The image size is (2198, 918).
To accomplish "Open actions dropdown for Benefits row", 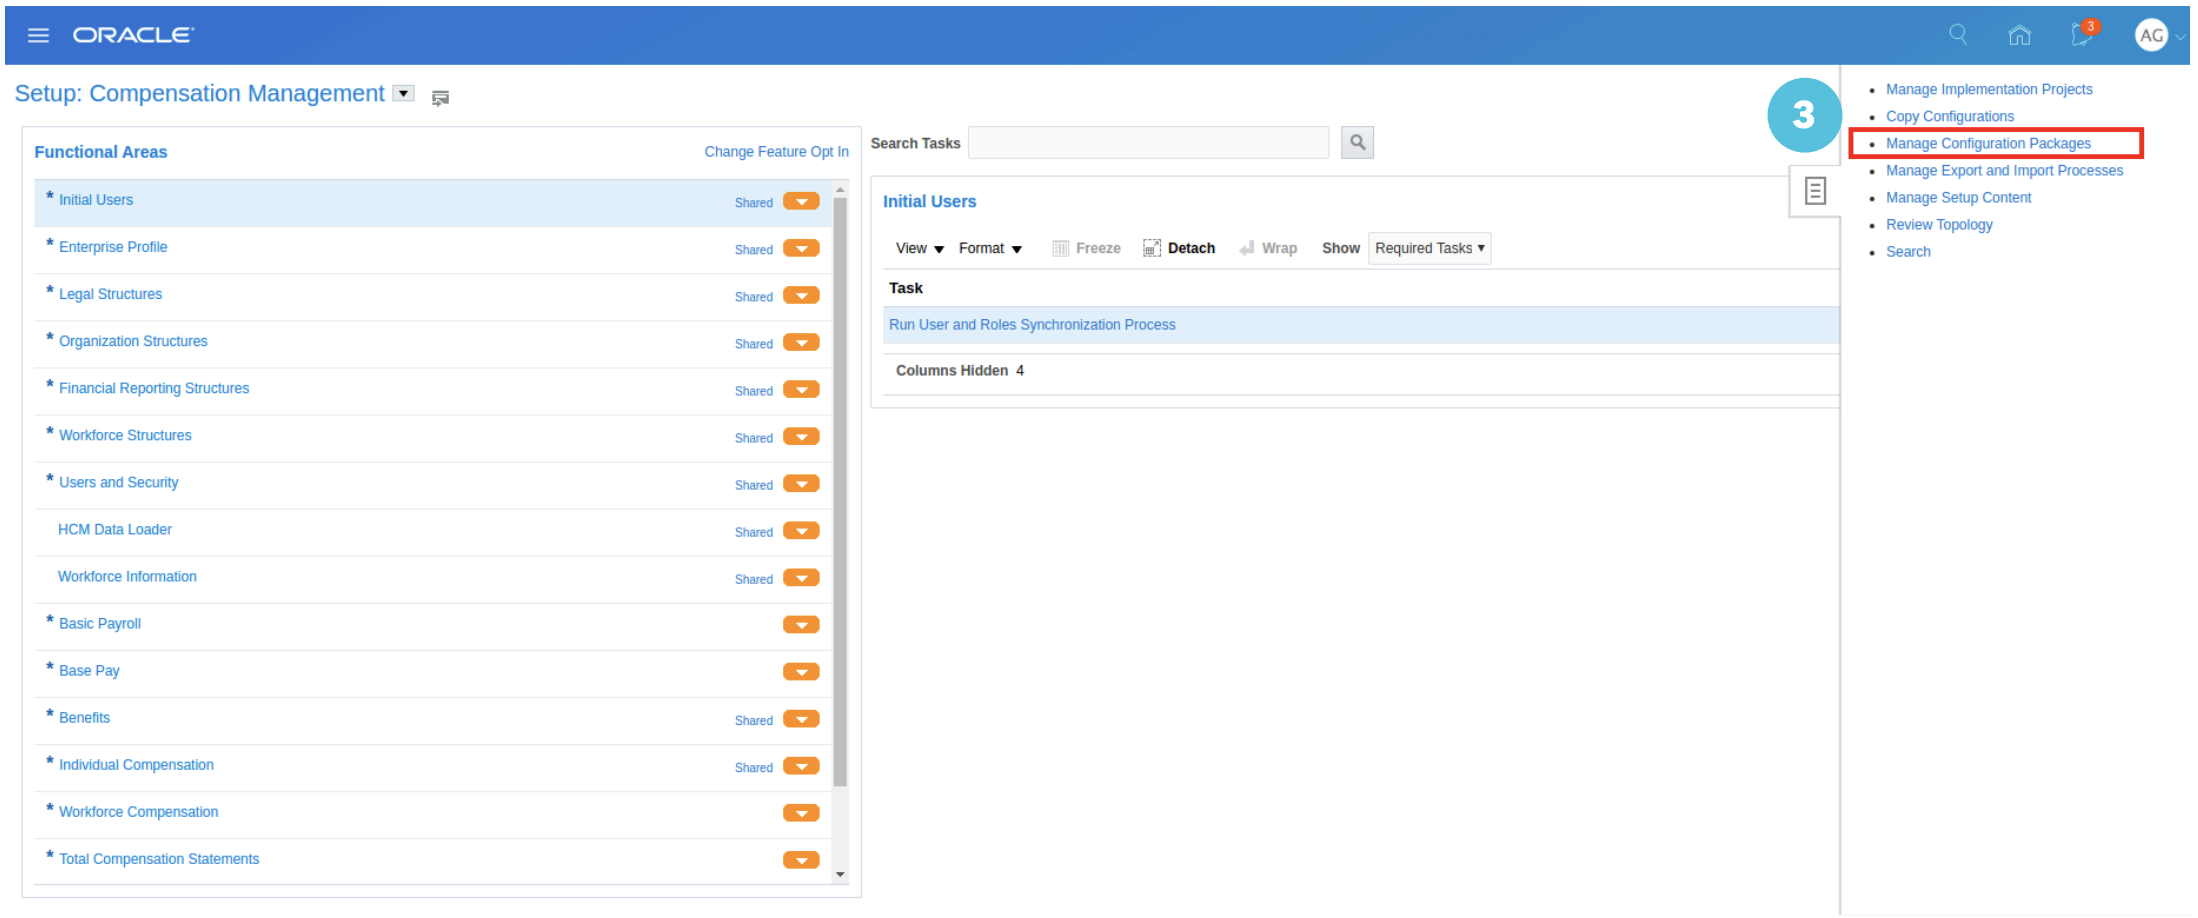I will tap(801, 718).
